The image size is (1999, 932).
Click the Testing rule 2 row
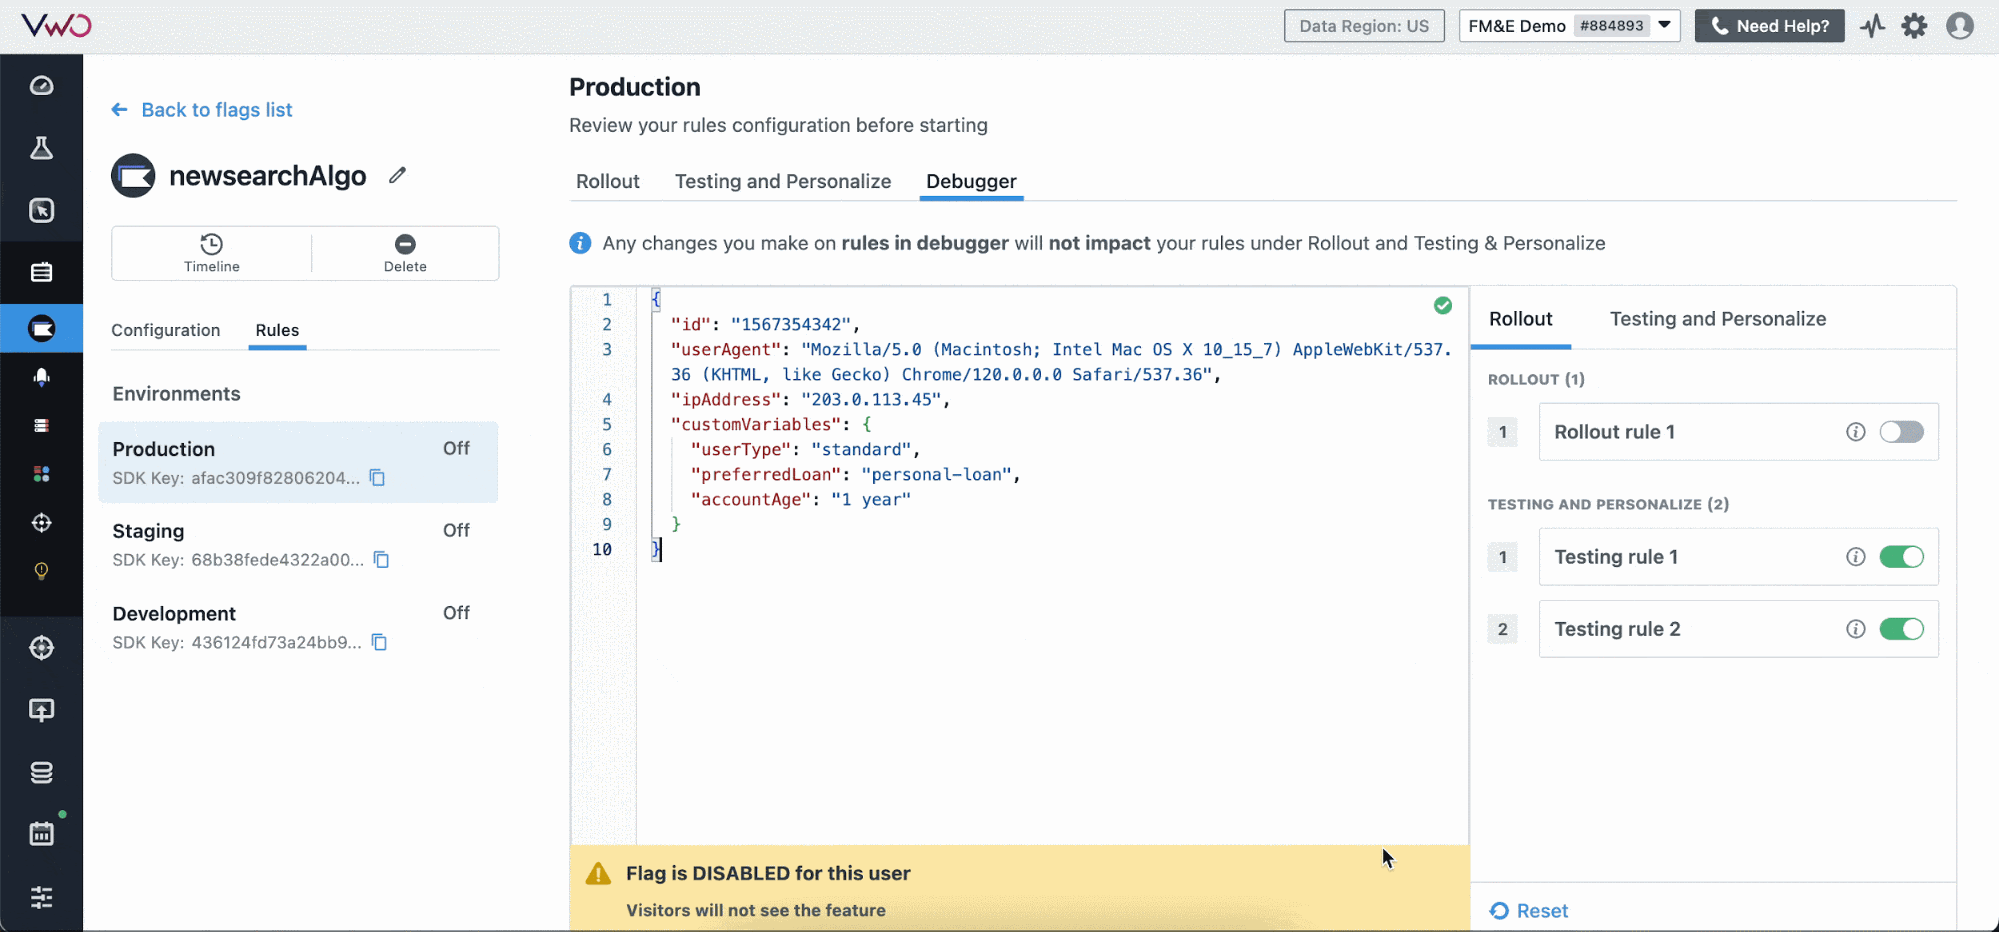pos(1738,629)
